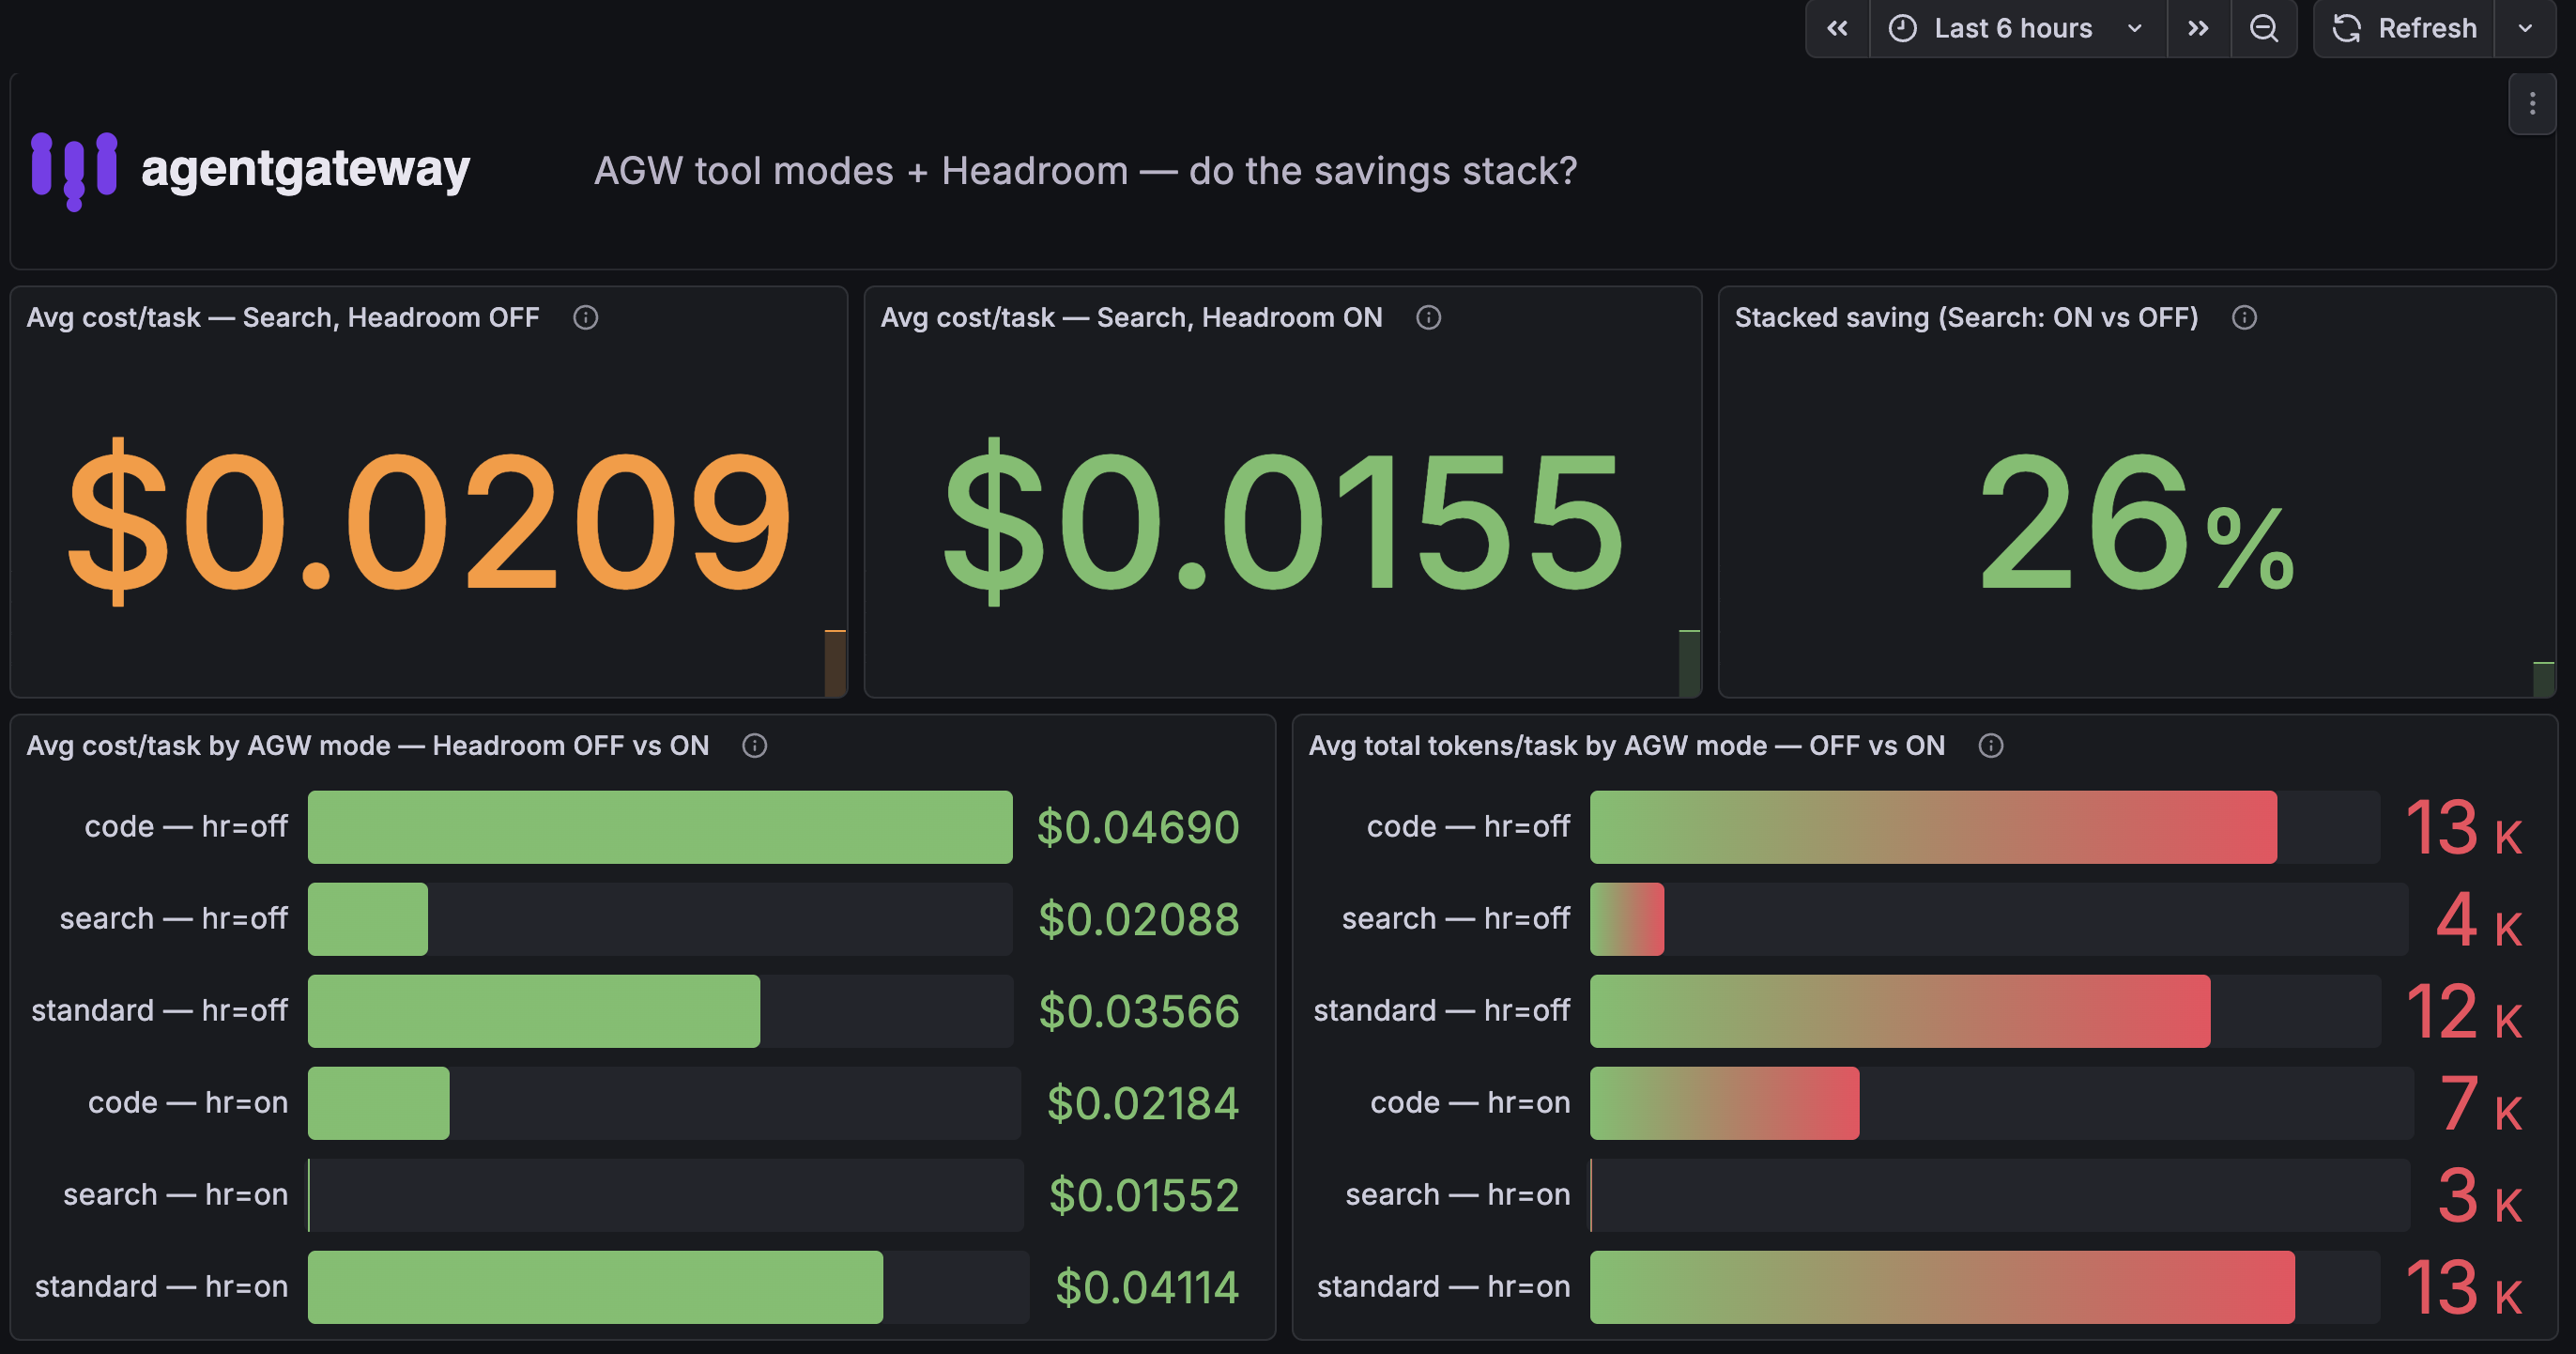This screenshot has height=1354, width=2576.
Task: Click the standard — hr=on cost bar
Action: (595, 1287)
